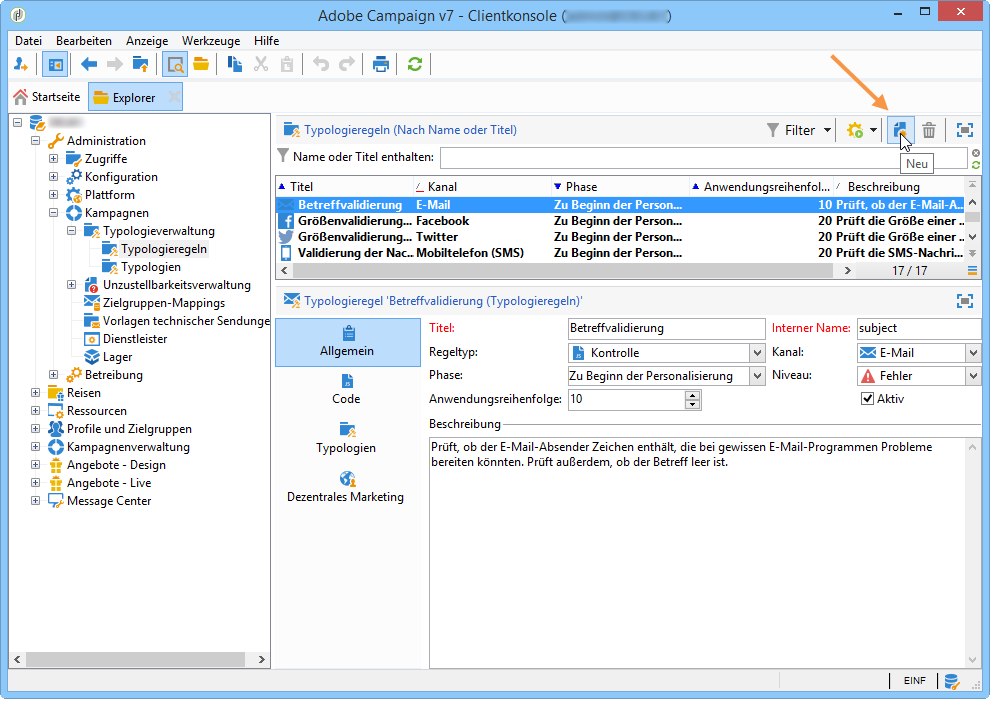Open the Phase dropdown

[x=757, y=376]
